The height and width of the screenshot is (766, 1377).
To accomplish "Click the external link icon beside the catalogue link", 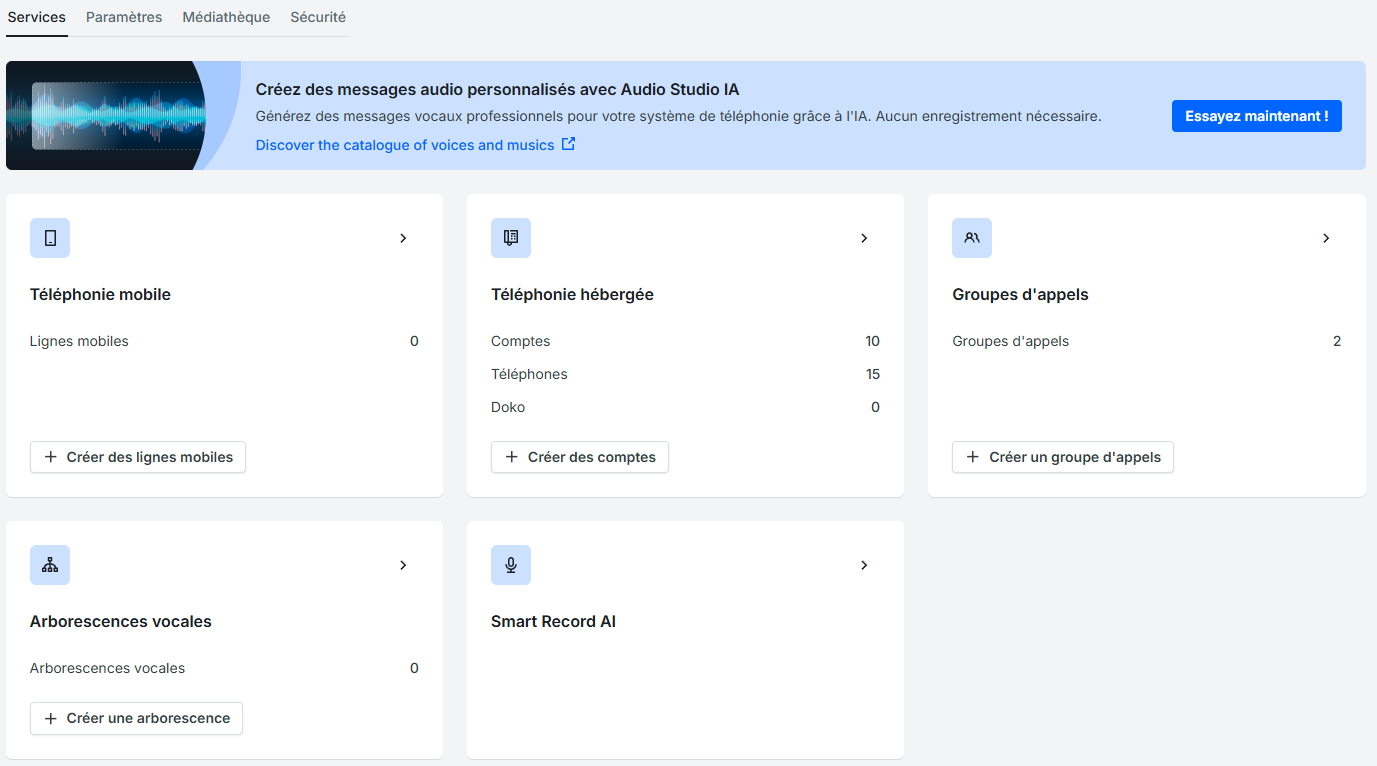I will coord(568,144).
